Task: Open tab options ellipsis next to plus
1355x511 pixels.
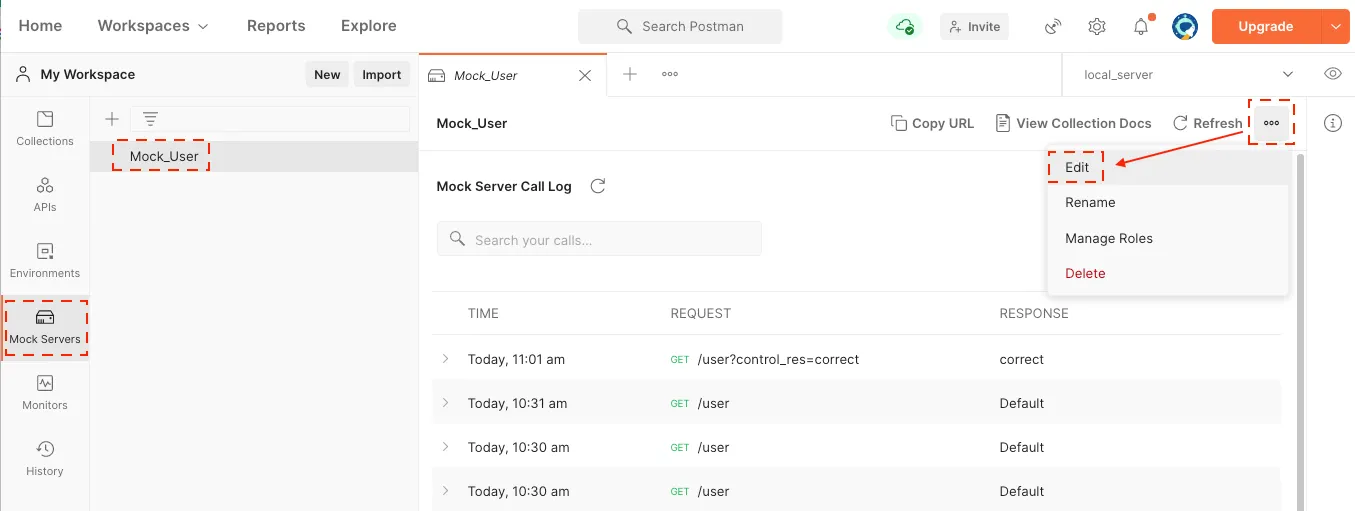Action: pyautogui.click(x=670, y=74)
